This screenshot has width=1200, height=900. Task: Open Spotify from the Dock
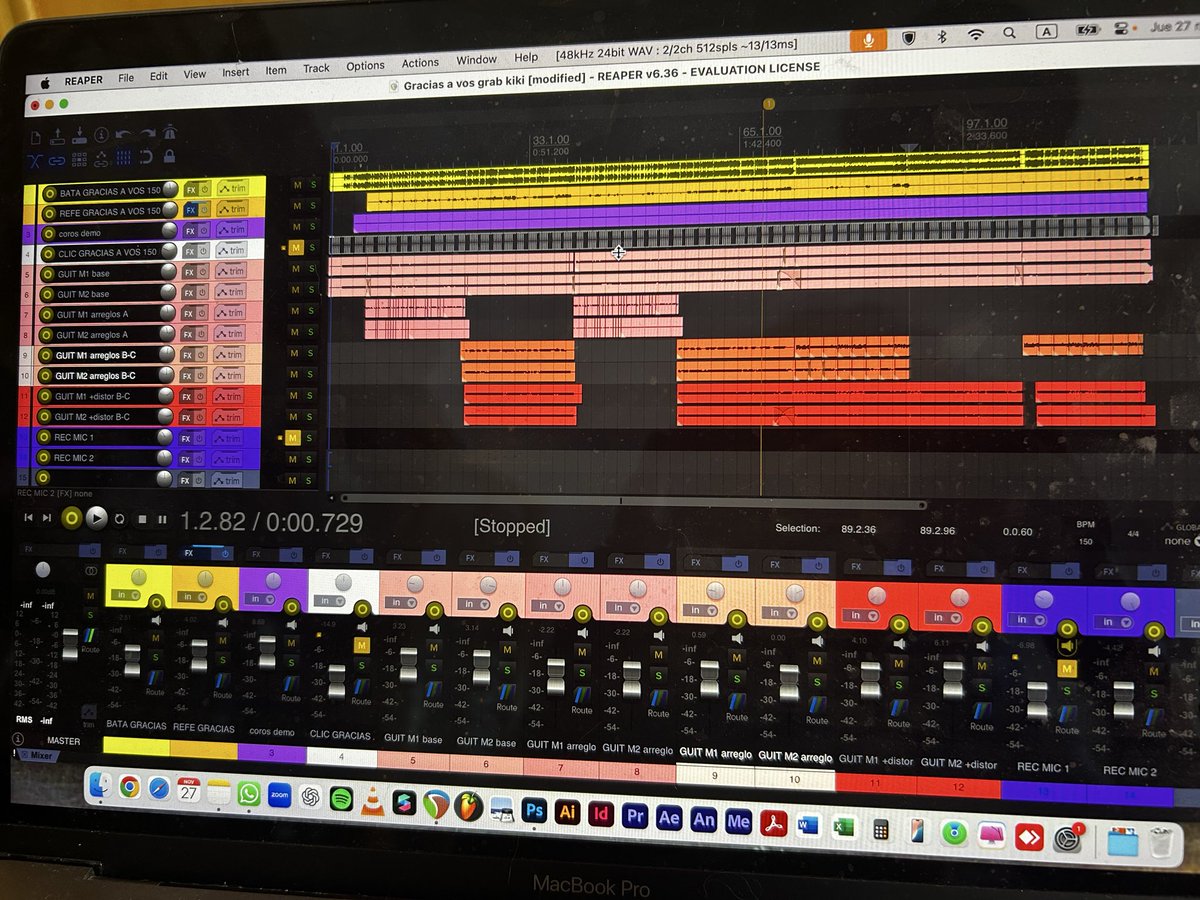pyautogui.click(x=342, y=800)
